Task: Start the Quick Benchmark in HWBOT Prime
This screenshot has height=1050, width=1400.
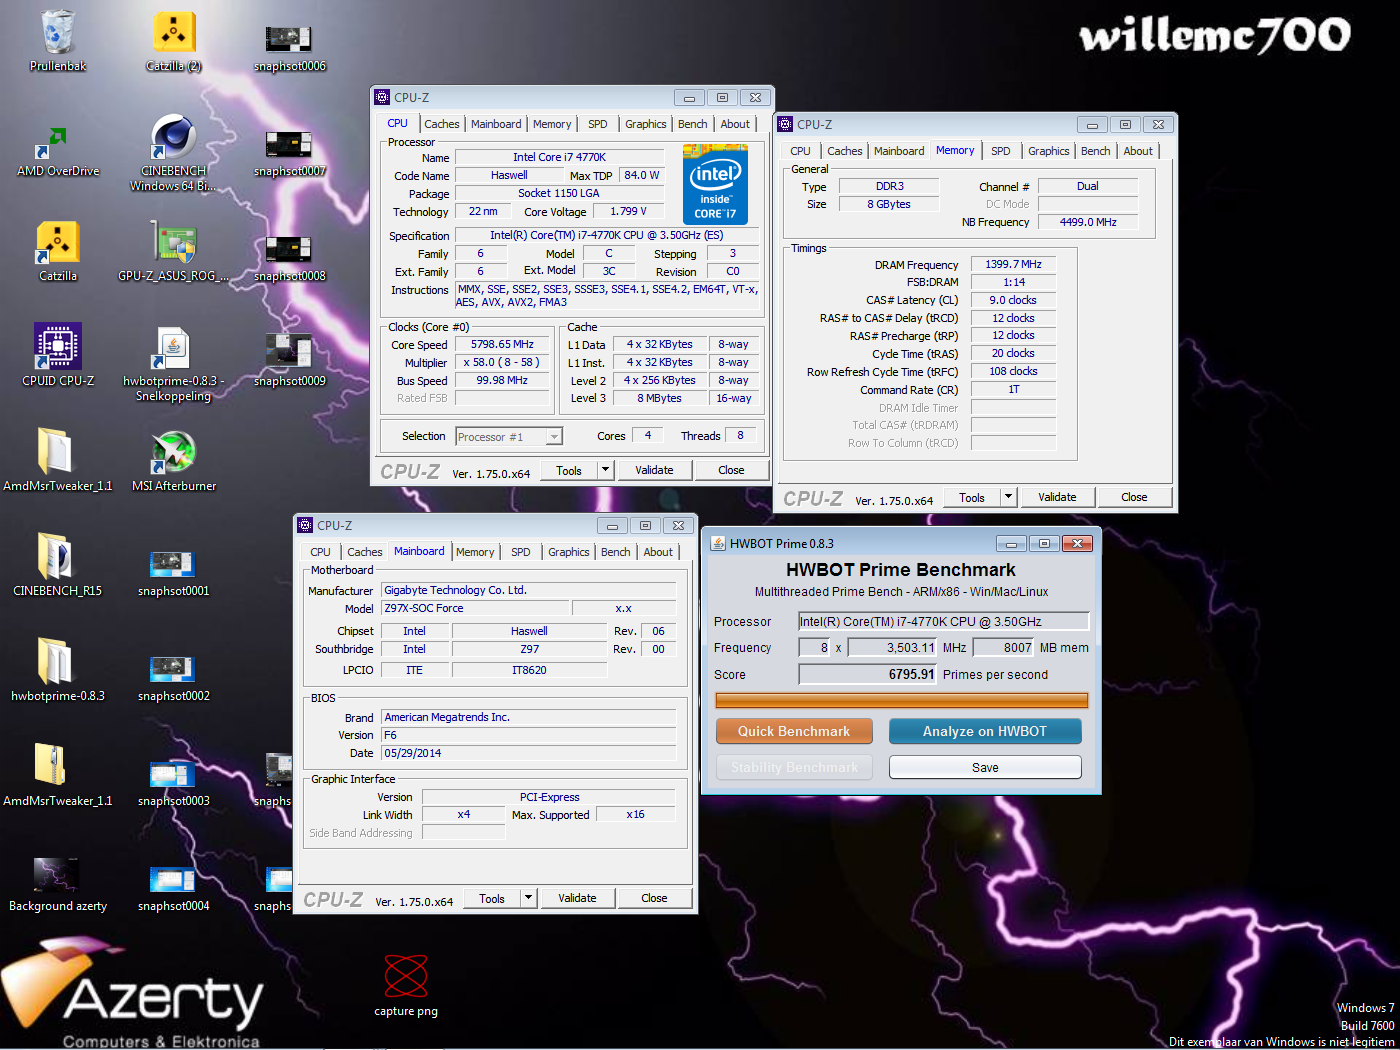Action: pos(794,731)
